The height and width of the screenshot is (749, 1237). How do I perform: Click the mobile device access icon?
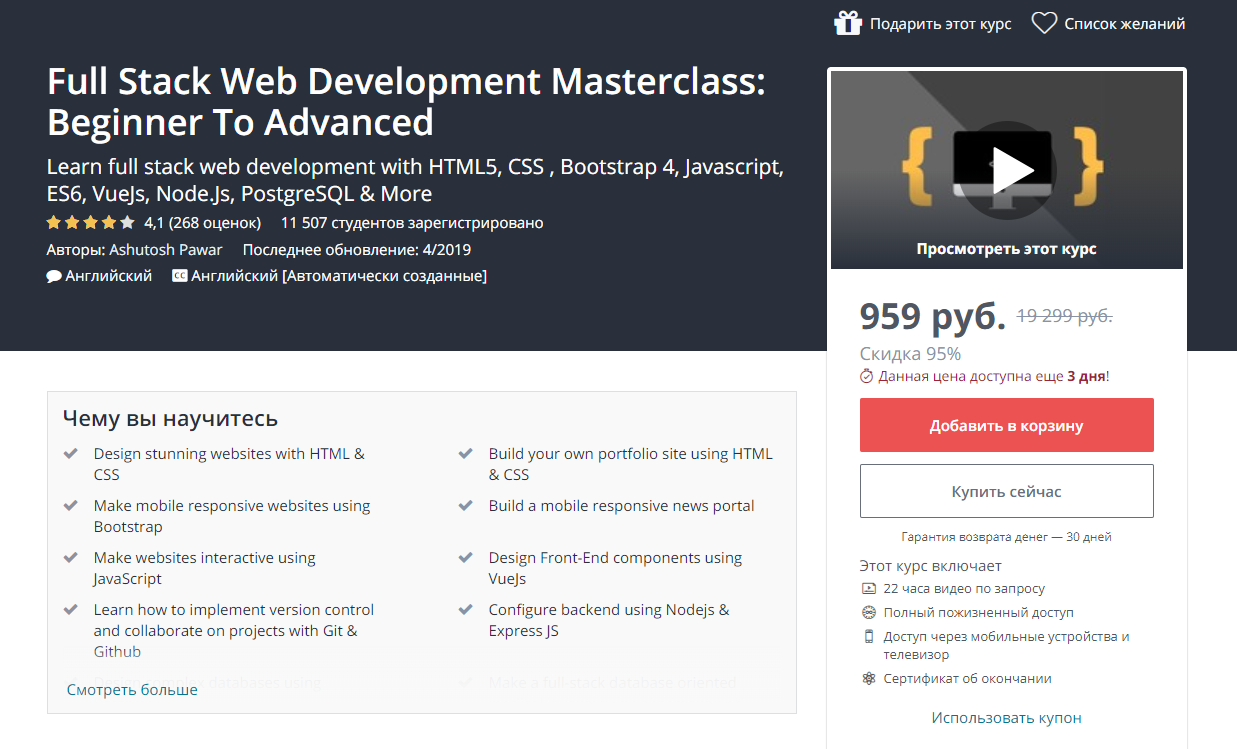pos(868,636)
